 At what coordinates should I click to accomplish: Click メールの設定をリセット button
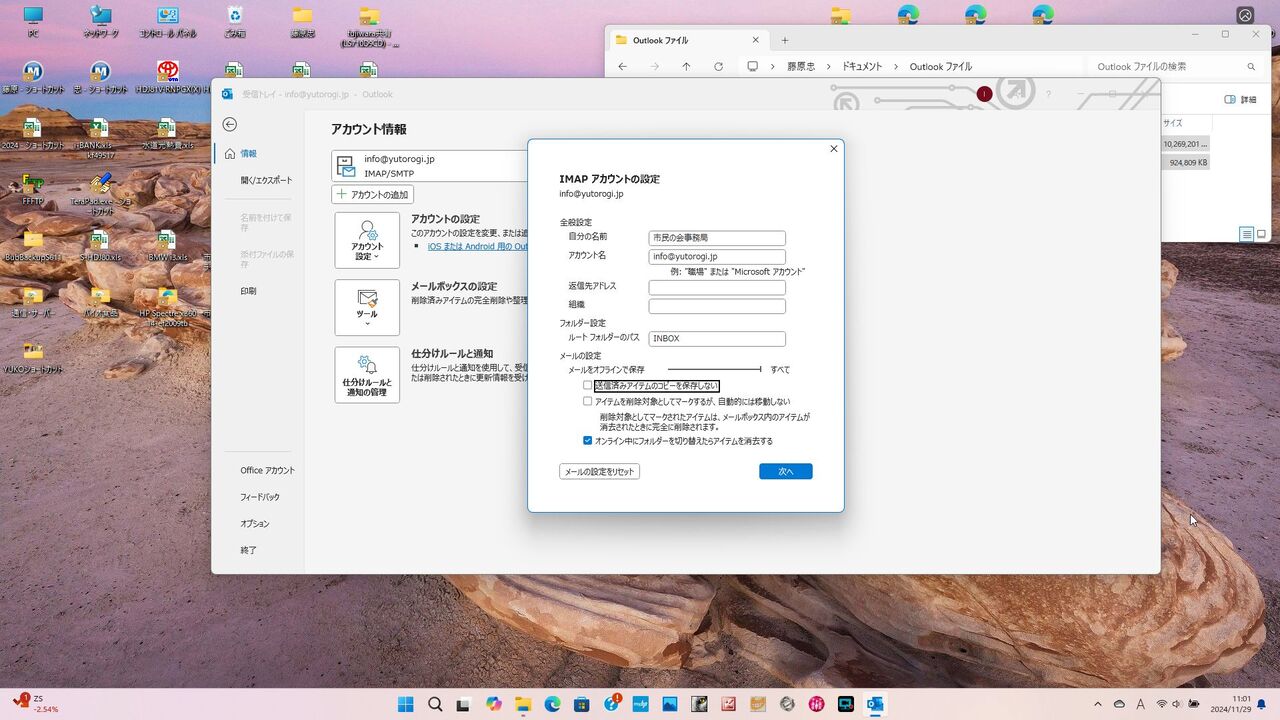[x=599, y=471]
